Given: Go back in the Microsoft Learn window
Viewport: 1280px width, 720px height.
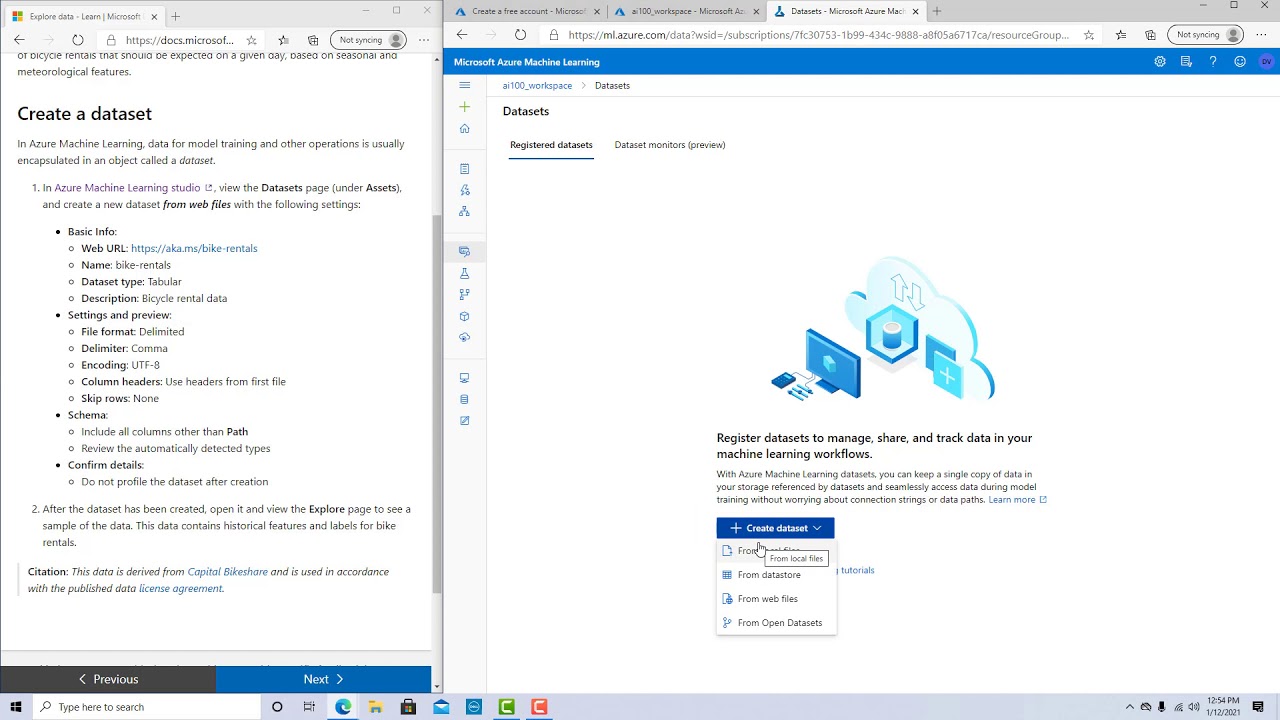Looking at the screenshot, I should [19, 40].
